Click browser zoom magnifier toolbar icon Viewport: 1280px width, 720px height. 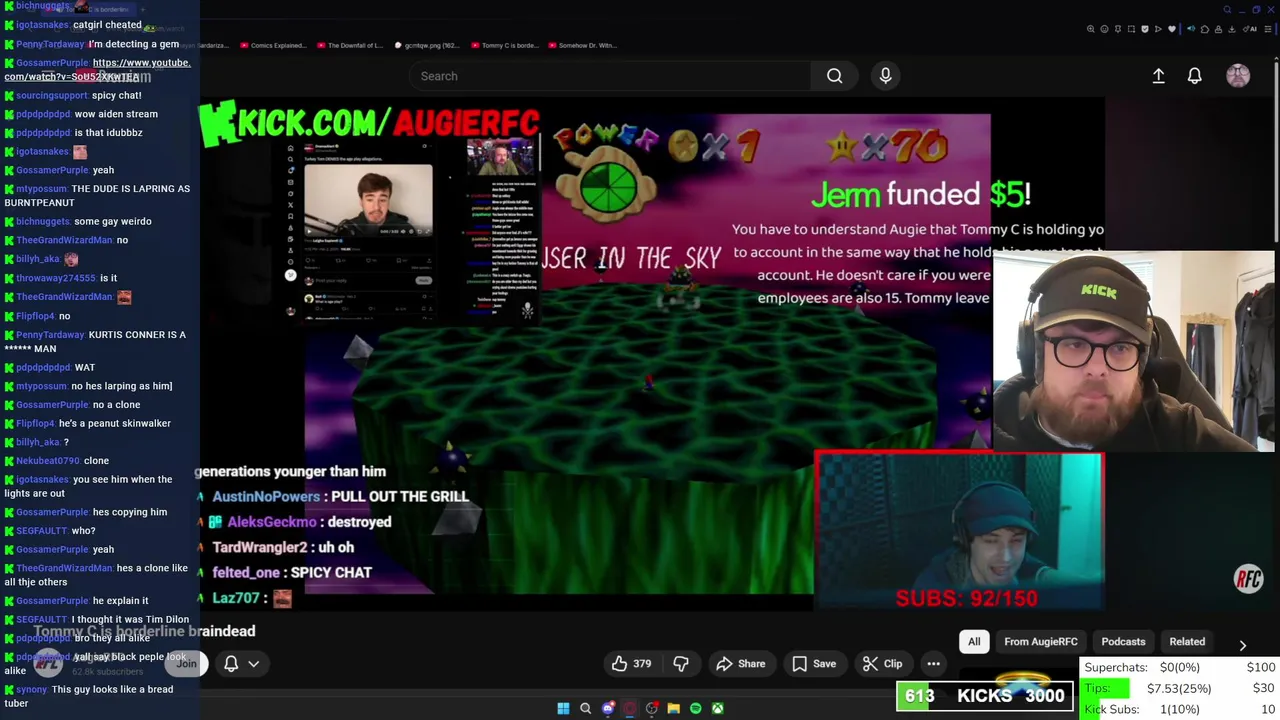[x=1091, y=29]
